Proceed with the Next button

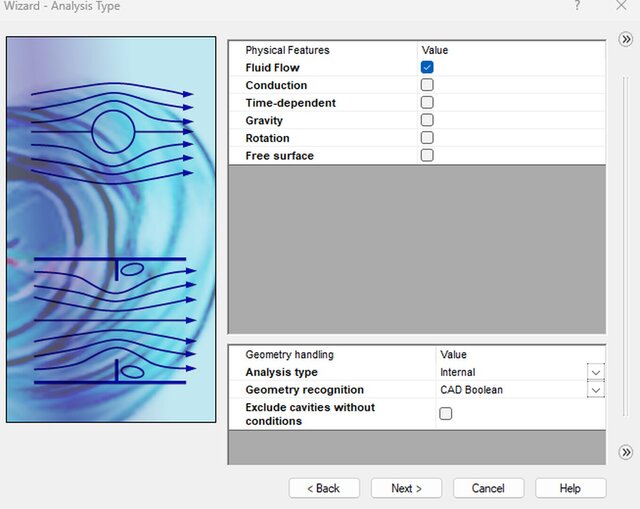point(406,488)
